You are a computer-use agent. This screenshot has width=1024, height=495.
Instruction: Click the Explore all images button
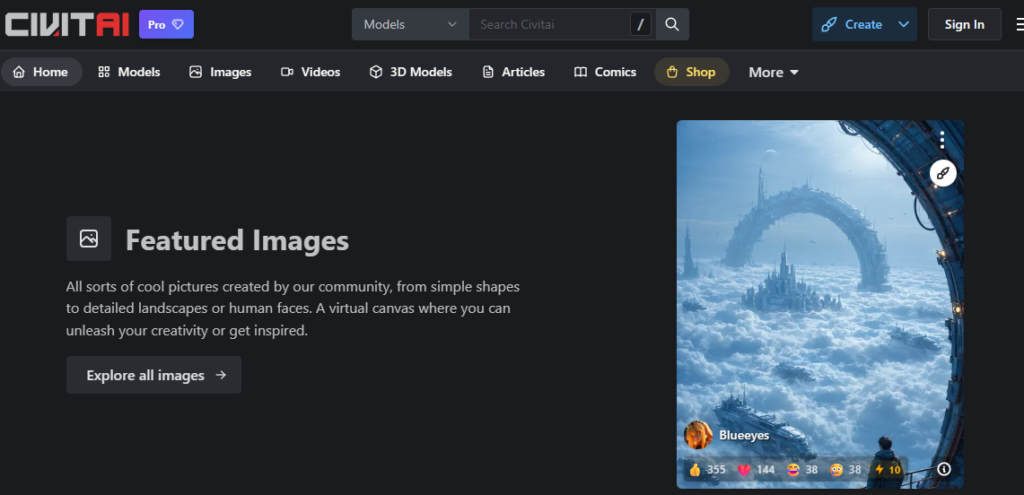[x=153, y=375]
